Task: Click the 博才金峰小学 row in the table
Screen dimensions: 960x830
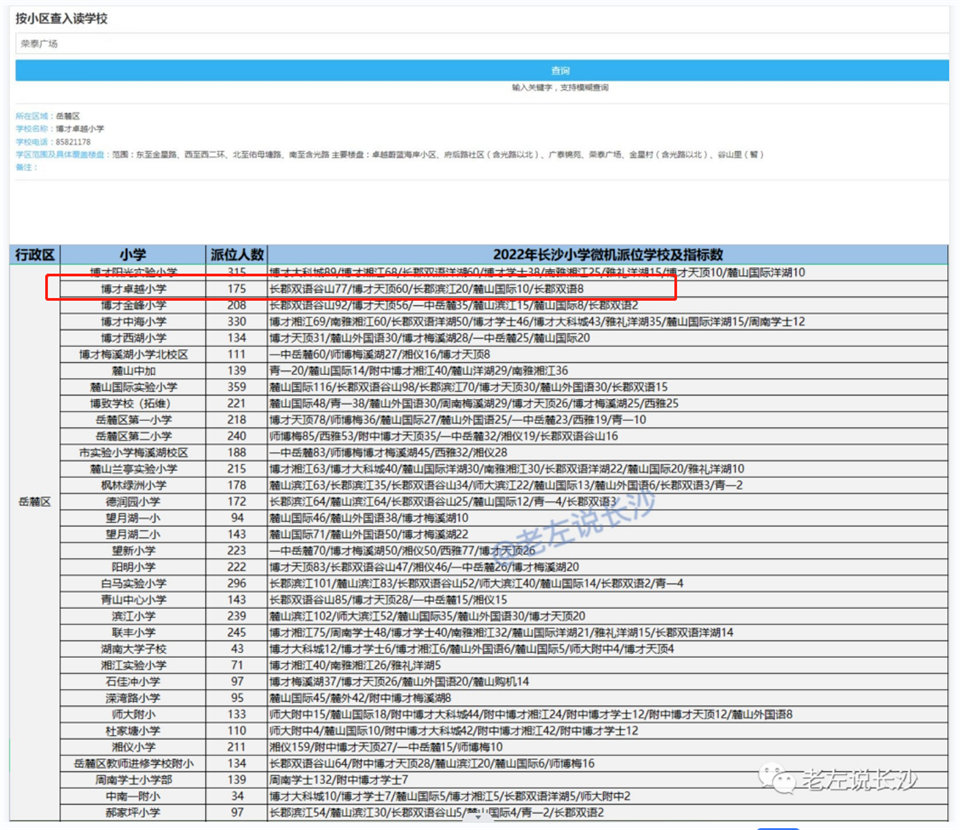Action: (x=133, y=305)
